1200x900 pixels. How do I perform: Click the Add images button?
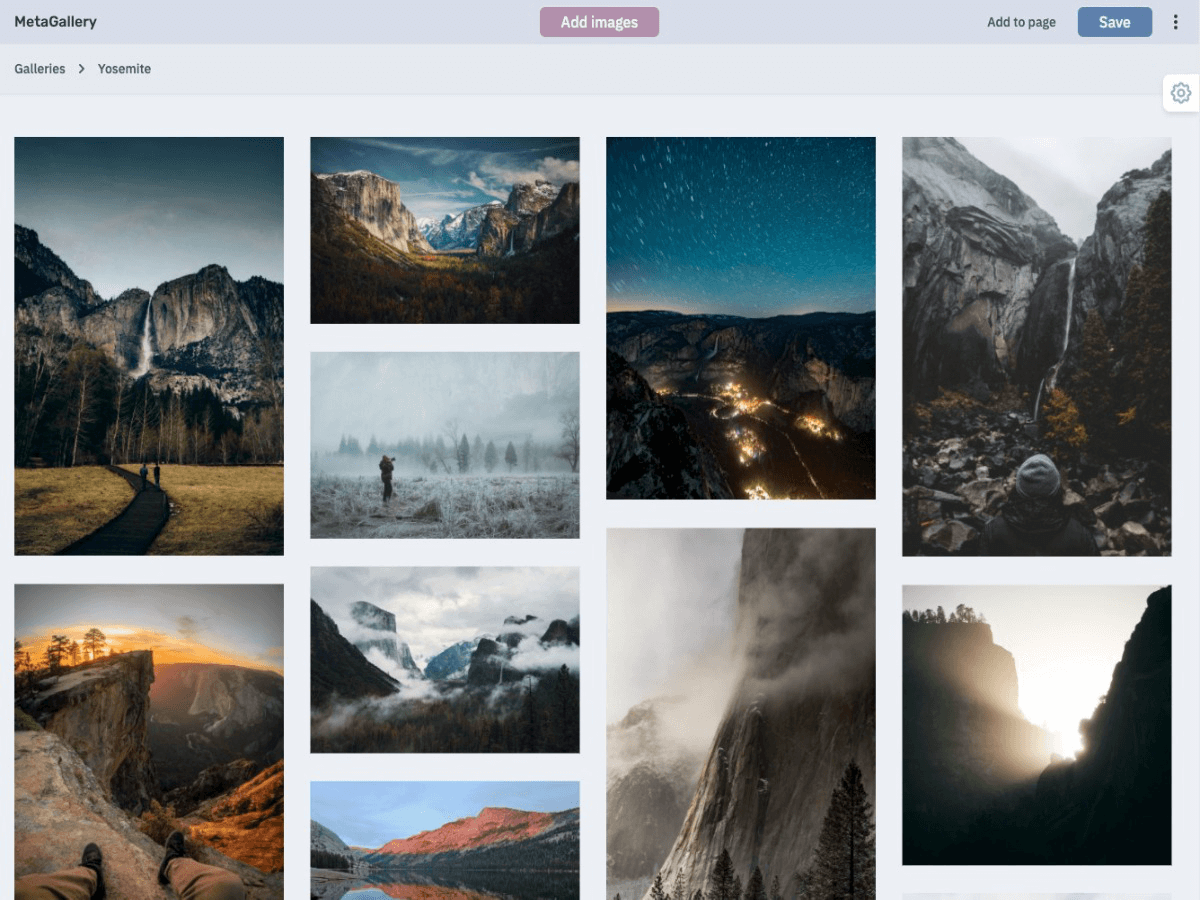coord(599,22)
